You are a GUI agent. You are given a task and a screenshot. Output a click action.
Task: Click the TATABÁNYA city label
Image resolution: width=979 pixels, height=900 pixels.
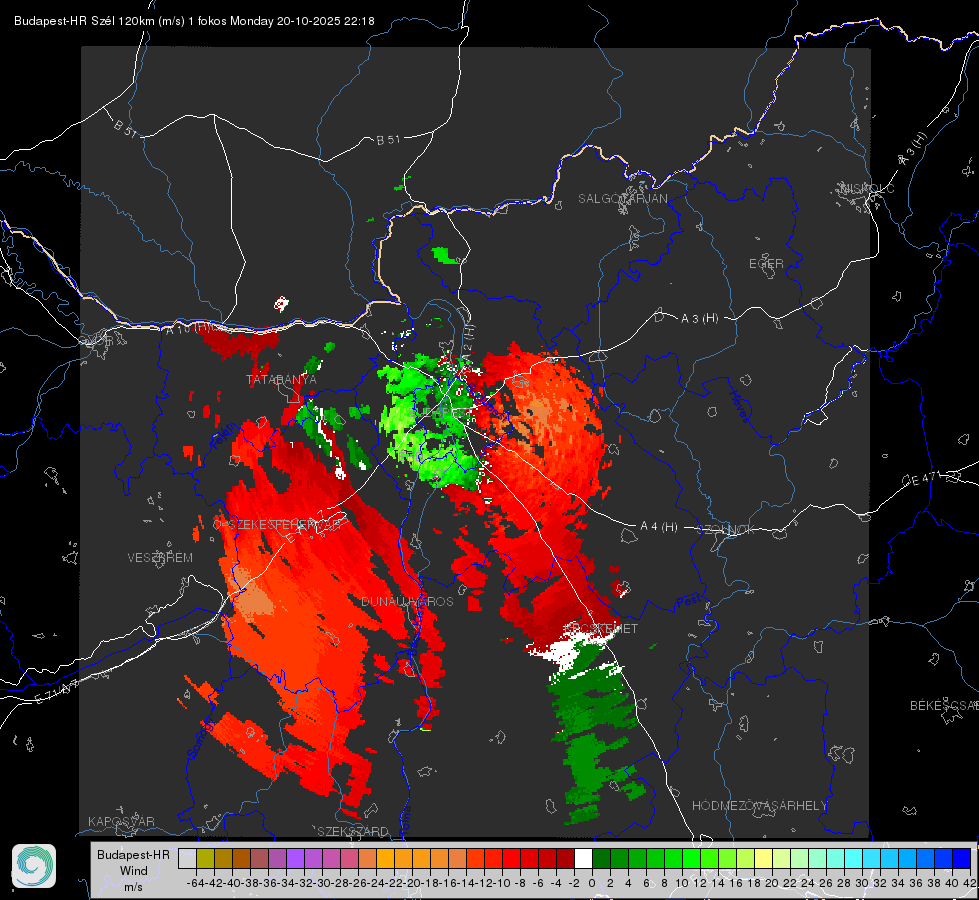[x=282, y=379]
